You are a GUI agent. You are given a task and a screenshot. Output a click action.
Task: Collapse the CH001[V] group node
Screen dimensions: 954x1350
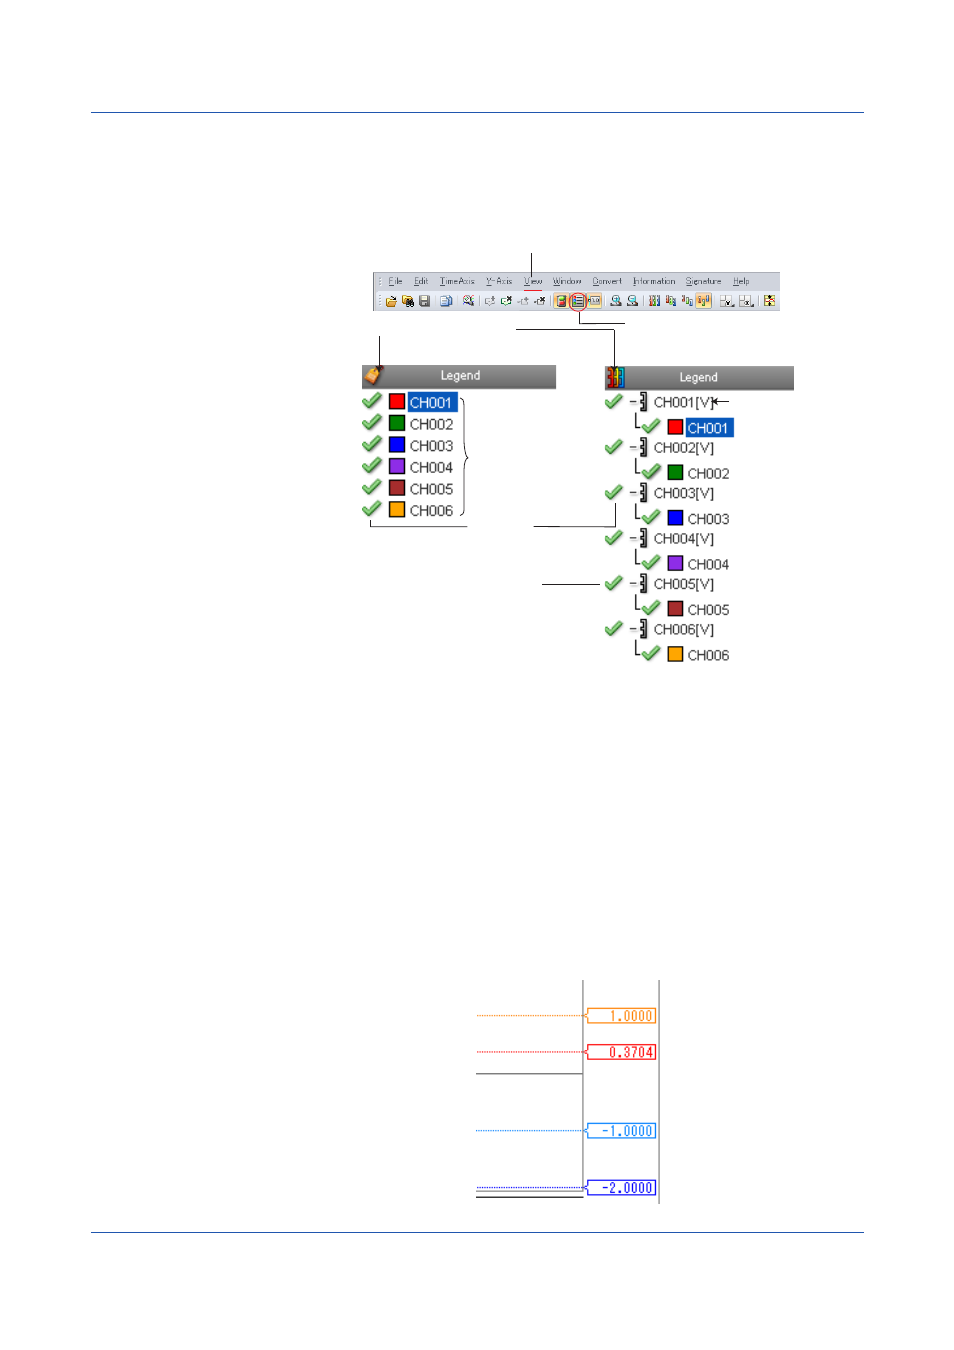[634, 402]
